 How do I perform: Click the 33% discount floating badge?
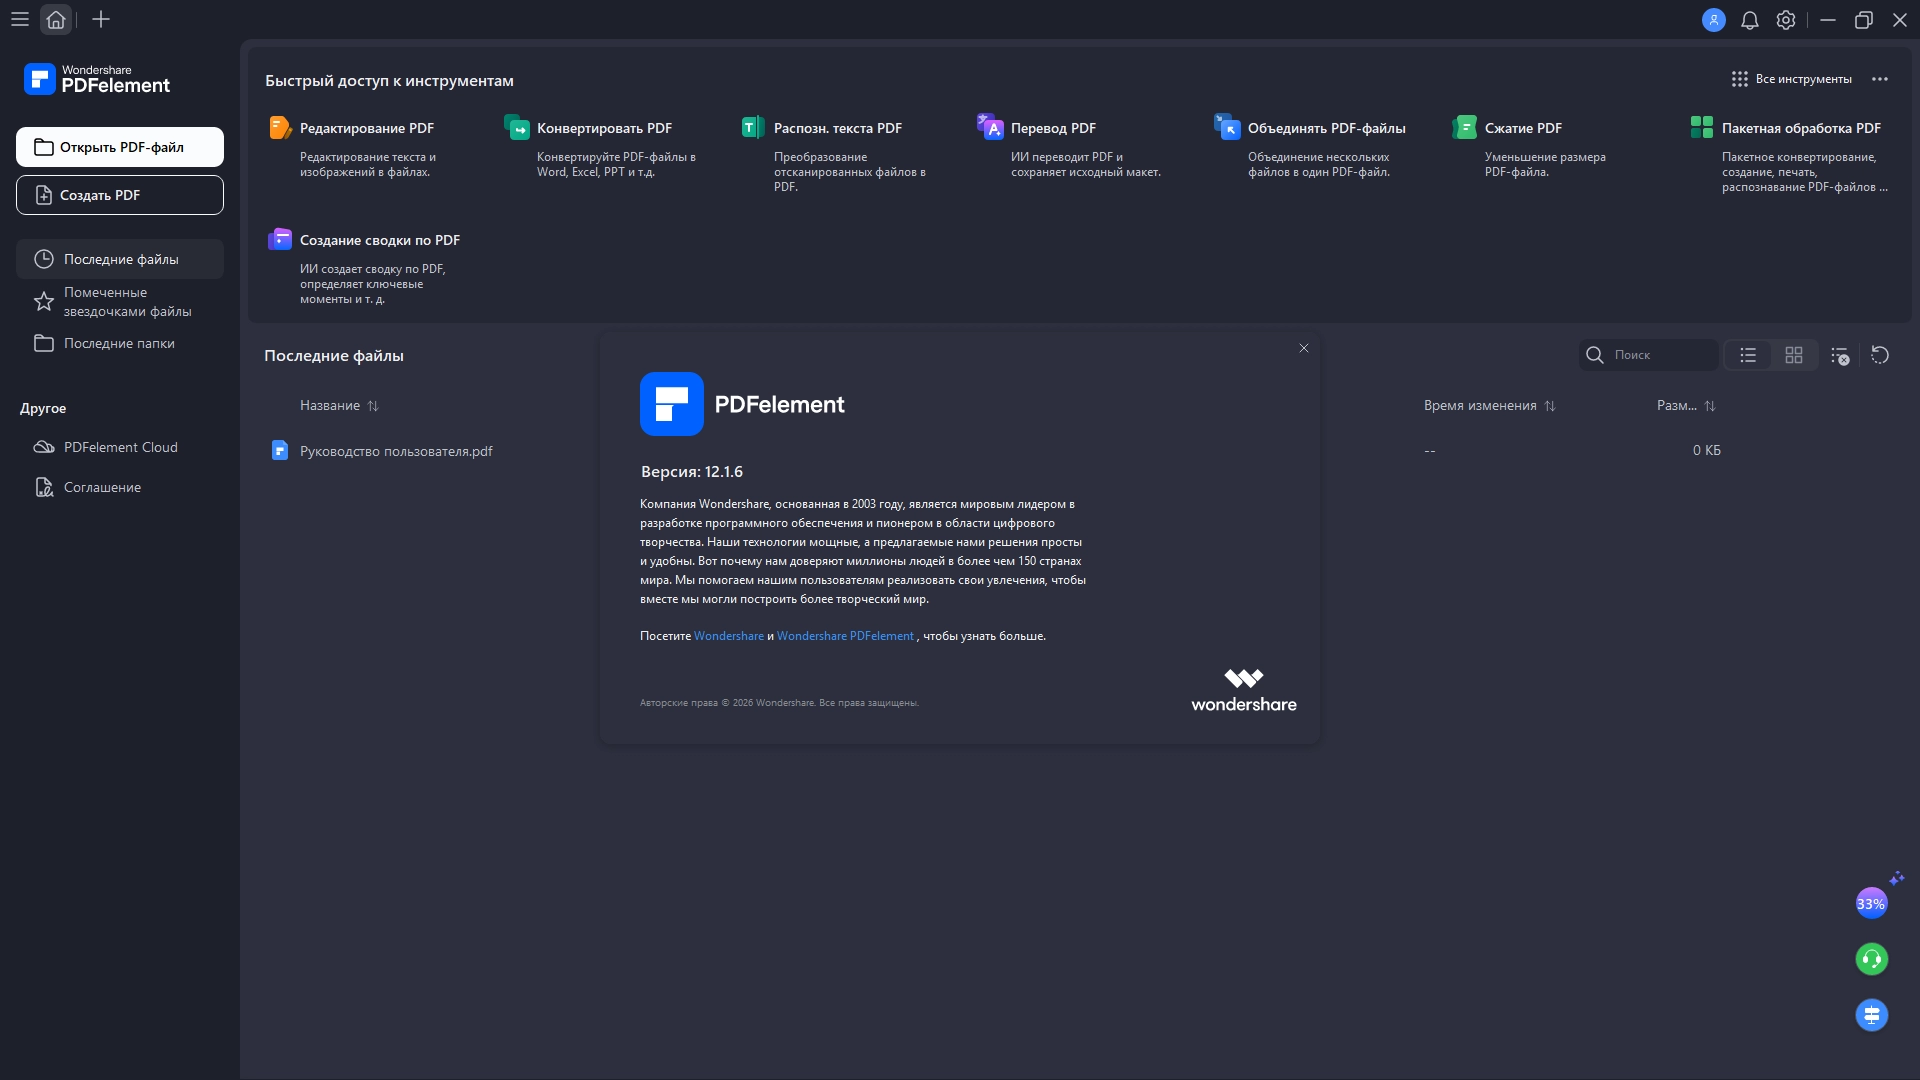click(x=1871, y=903)
